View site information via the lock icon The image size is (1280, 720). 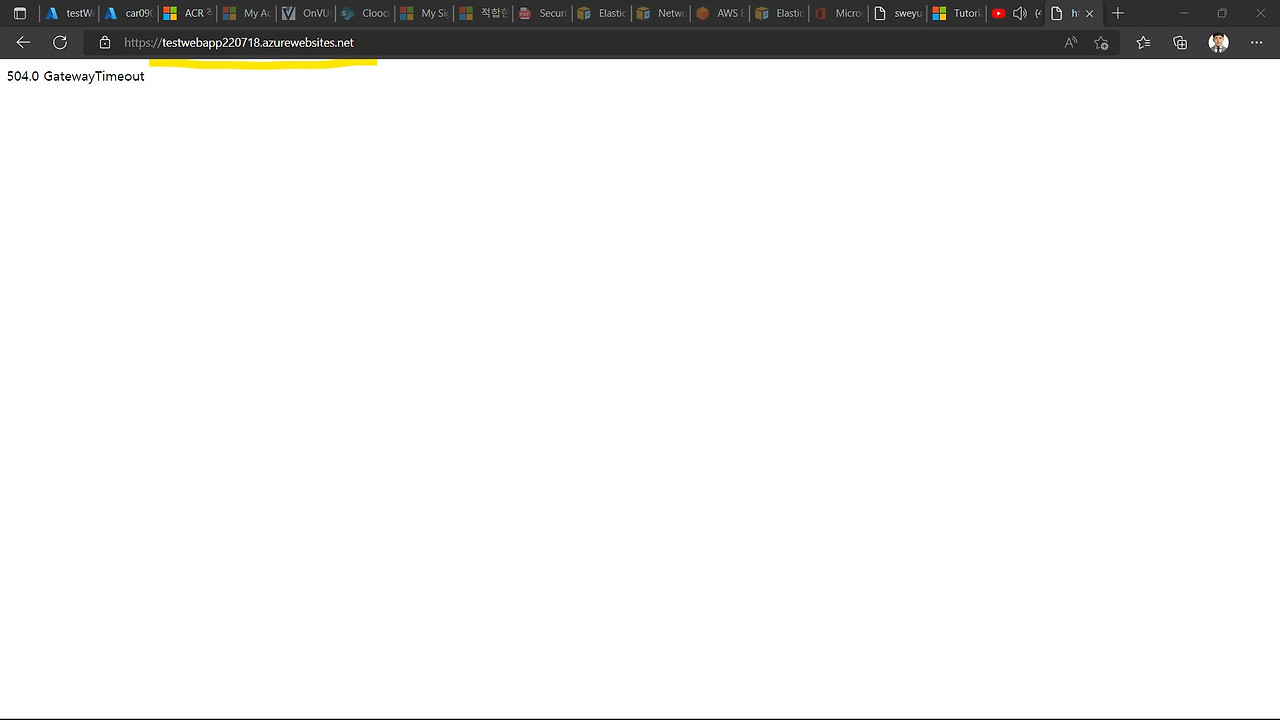pos(105,43)
